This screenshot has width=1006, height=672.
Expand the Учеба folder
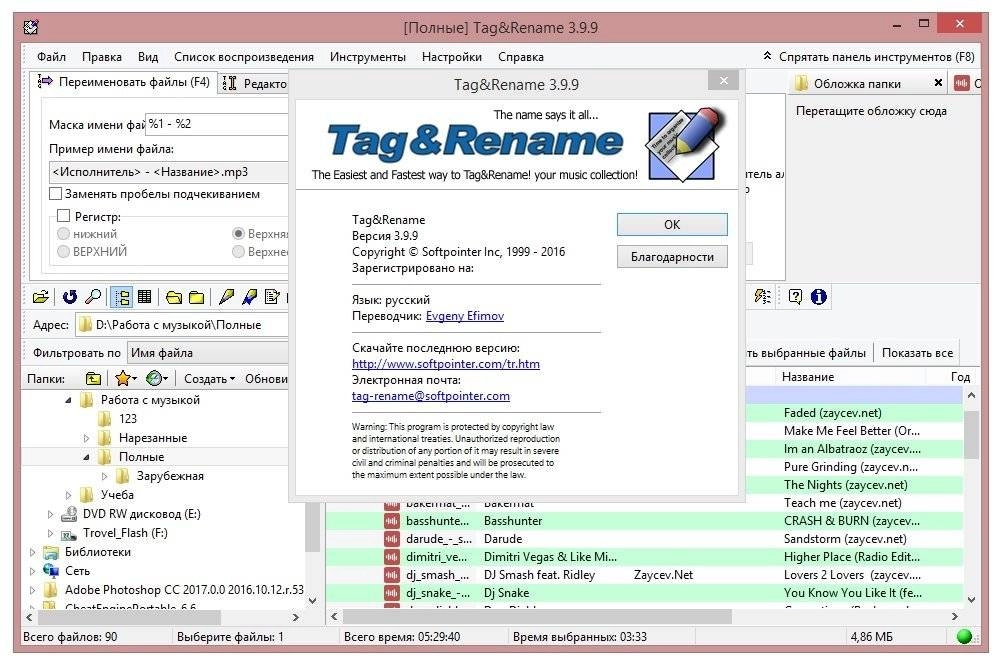coord(68,495)
